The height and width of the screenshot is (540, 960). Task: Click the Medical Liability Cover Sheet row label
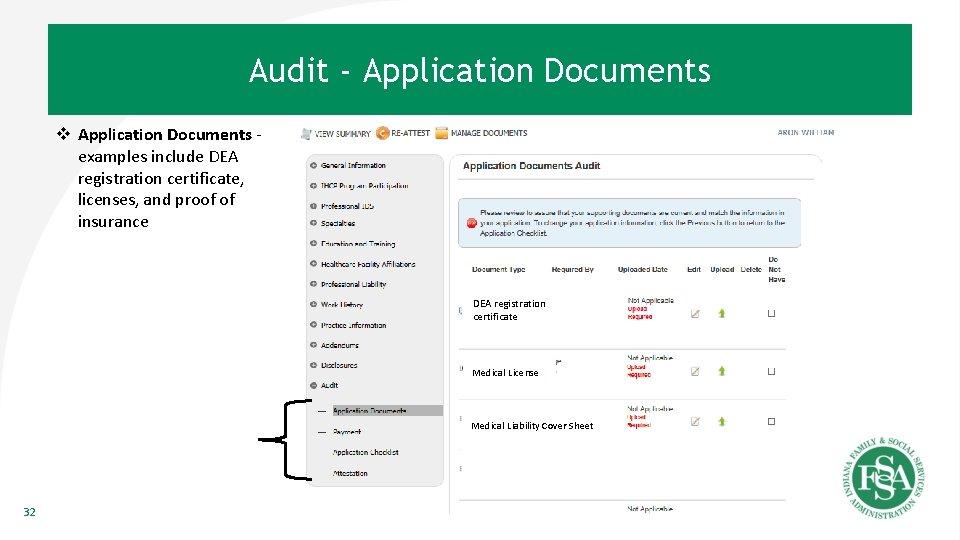(532, 426)
